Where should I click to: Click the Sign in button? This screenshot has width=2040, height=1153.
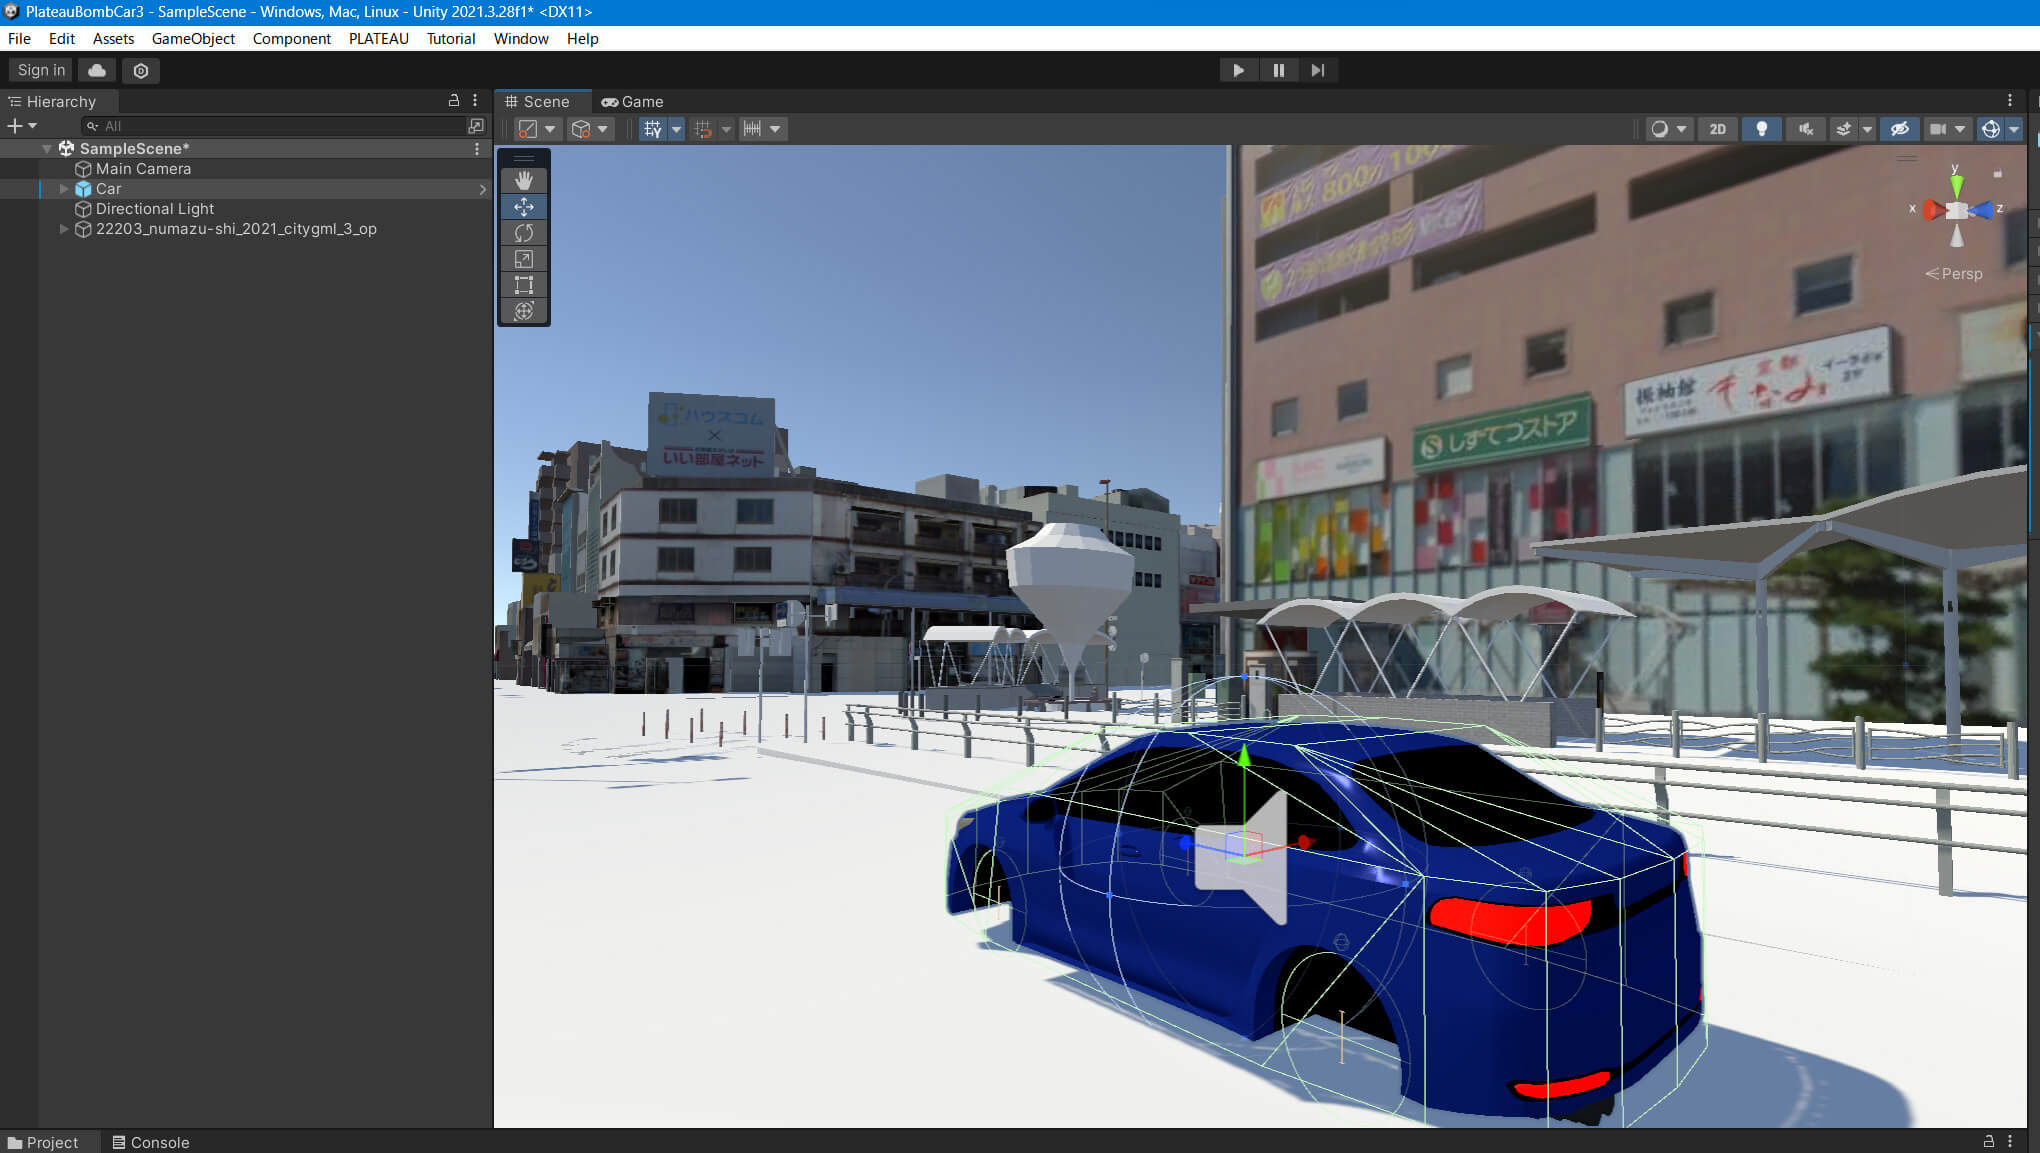[41, 70]
